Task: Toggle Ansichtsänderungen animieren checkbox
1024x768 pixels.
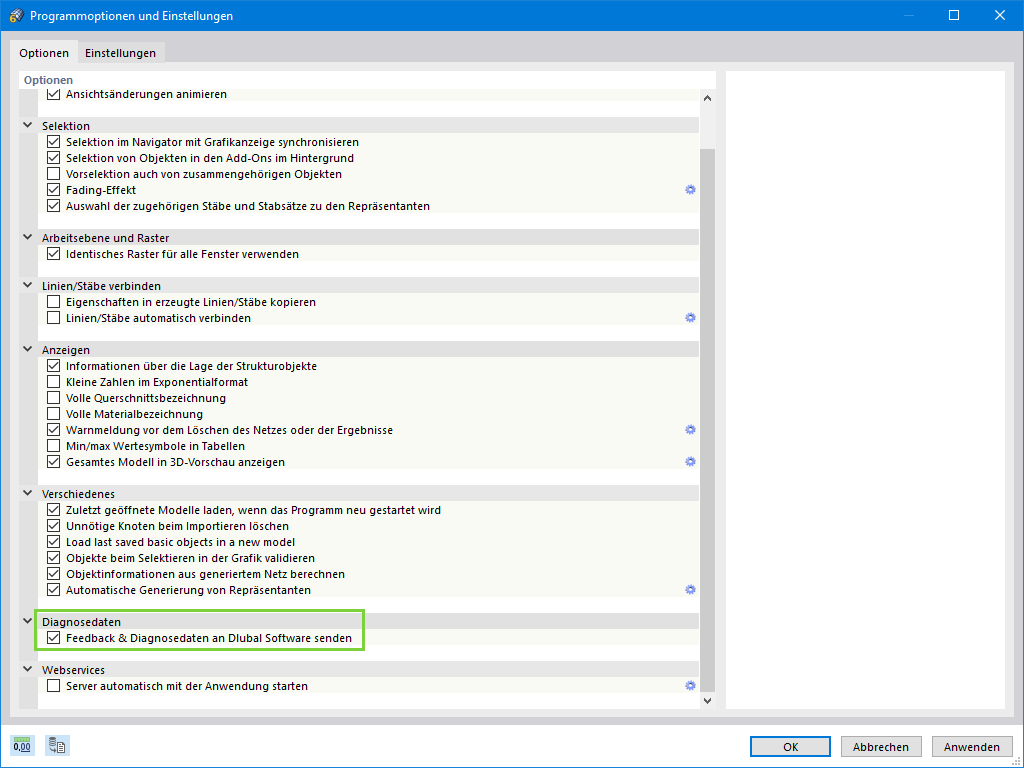Action: (54, 94)
